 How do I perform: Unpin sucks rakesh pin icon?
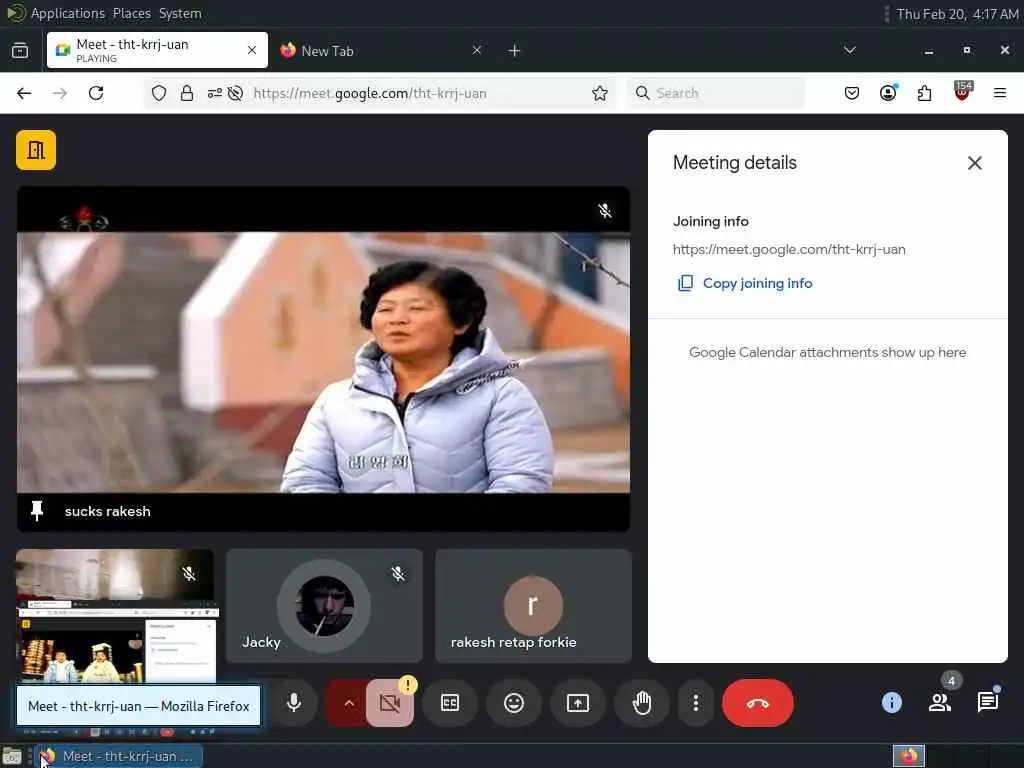(37, 511)
